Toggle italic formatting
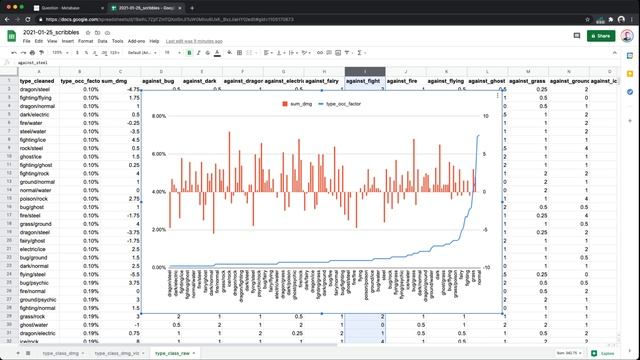This screenshot has width=640, height=360. coord(199,53)
